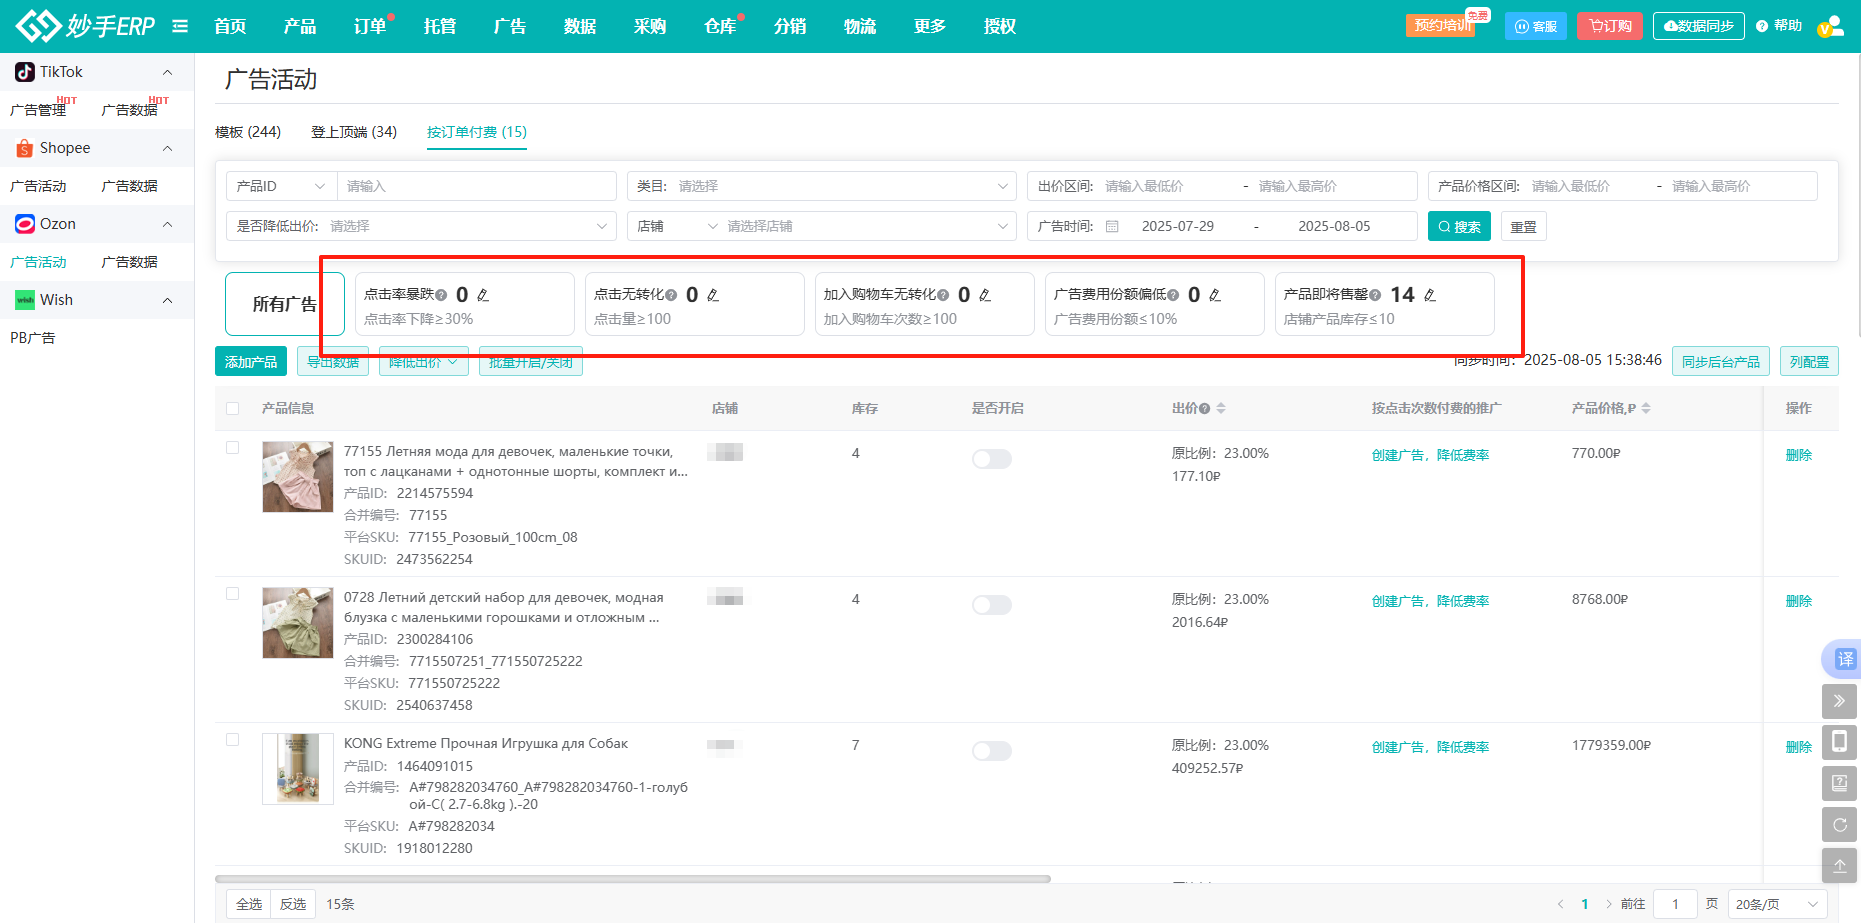The height and width of the screenshot is (923, 1861).
Task: Check the select-all checkbox in table header
Action: click(233, 408)
